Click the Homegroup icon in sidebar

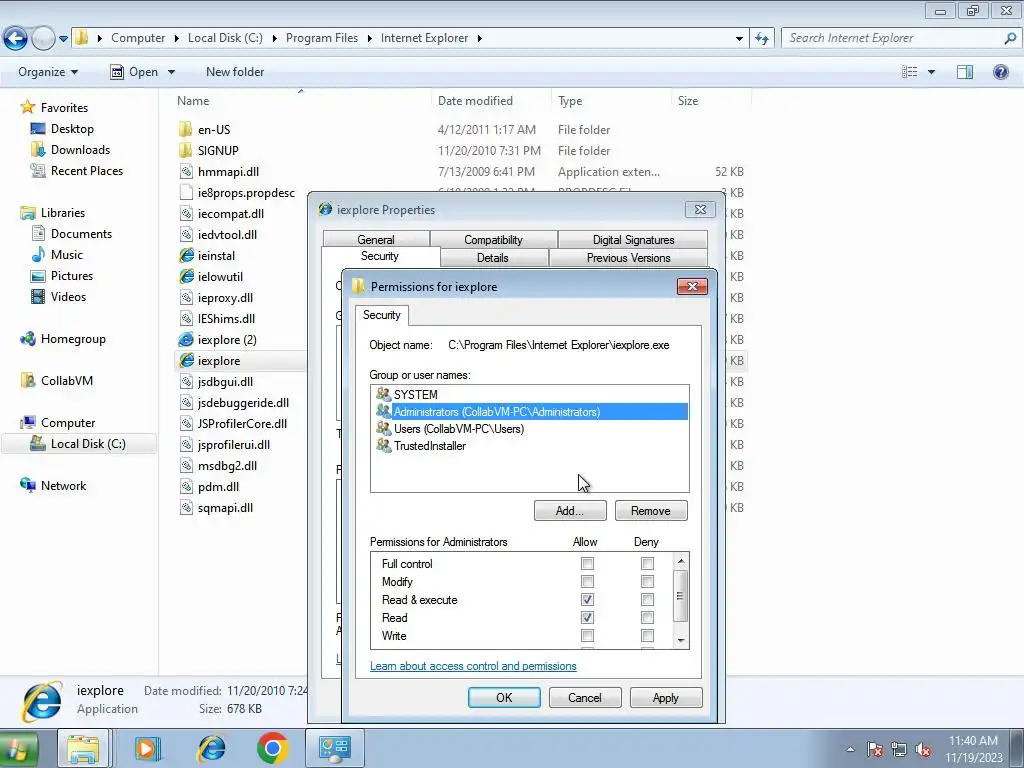click(x=27, y=339)
